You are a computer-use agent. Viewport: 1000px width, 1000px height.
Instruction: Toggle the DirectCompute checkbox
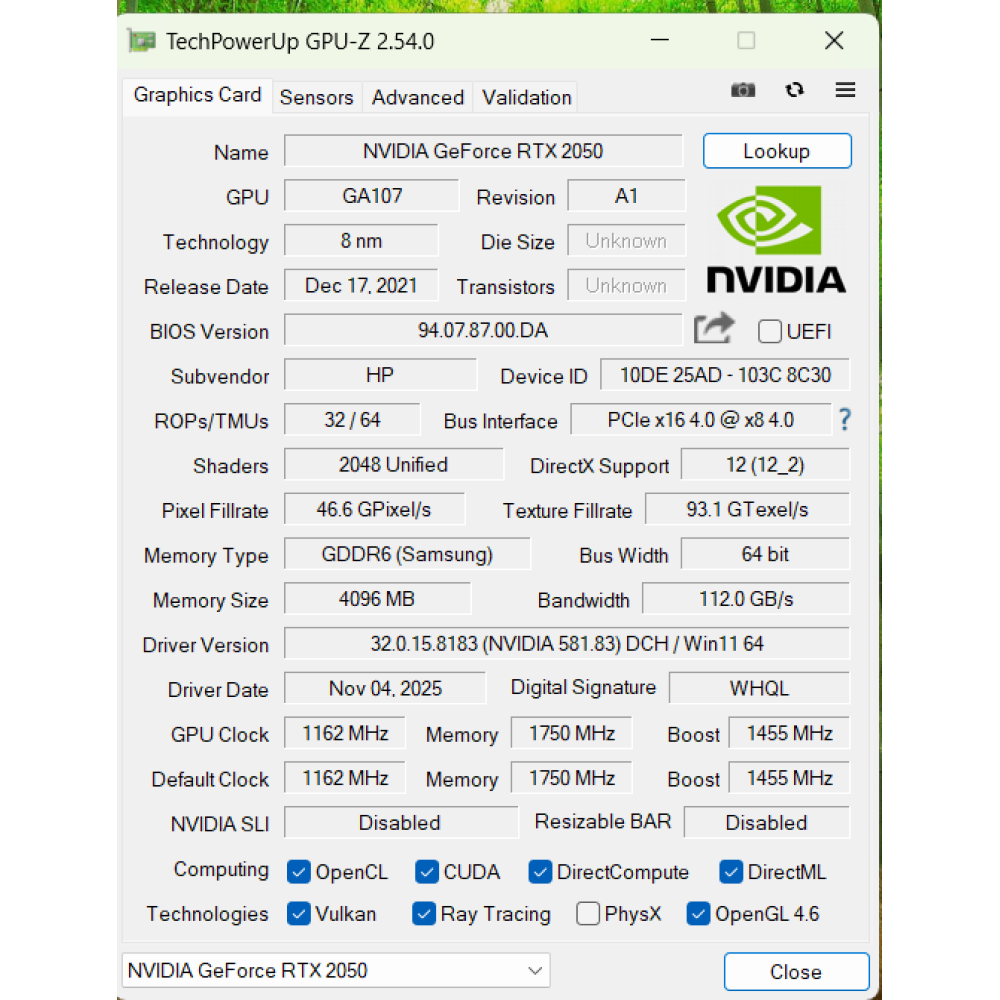click(540, 872)
